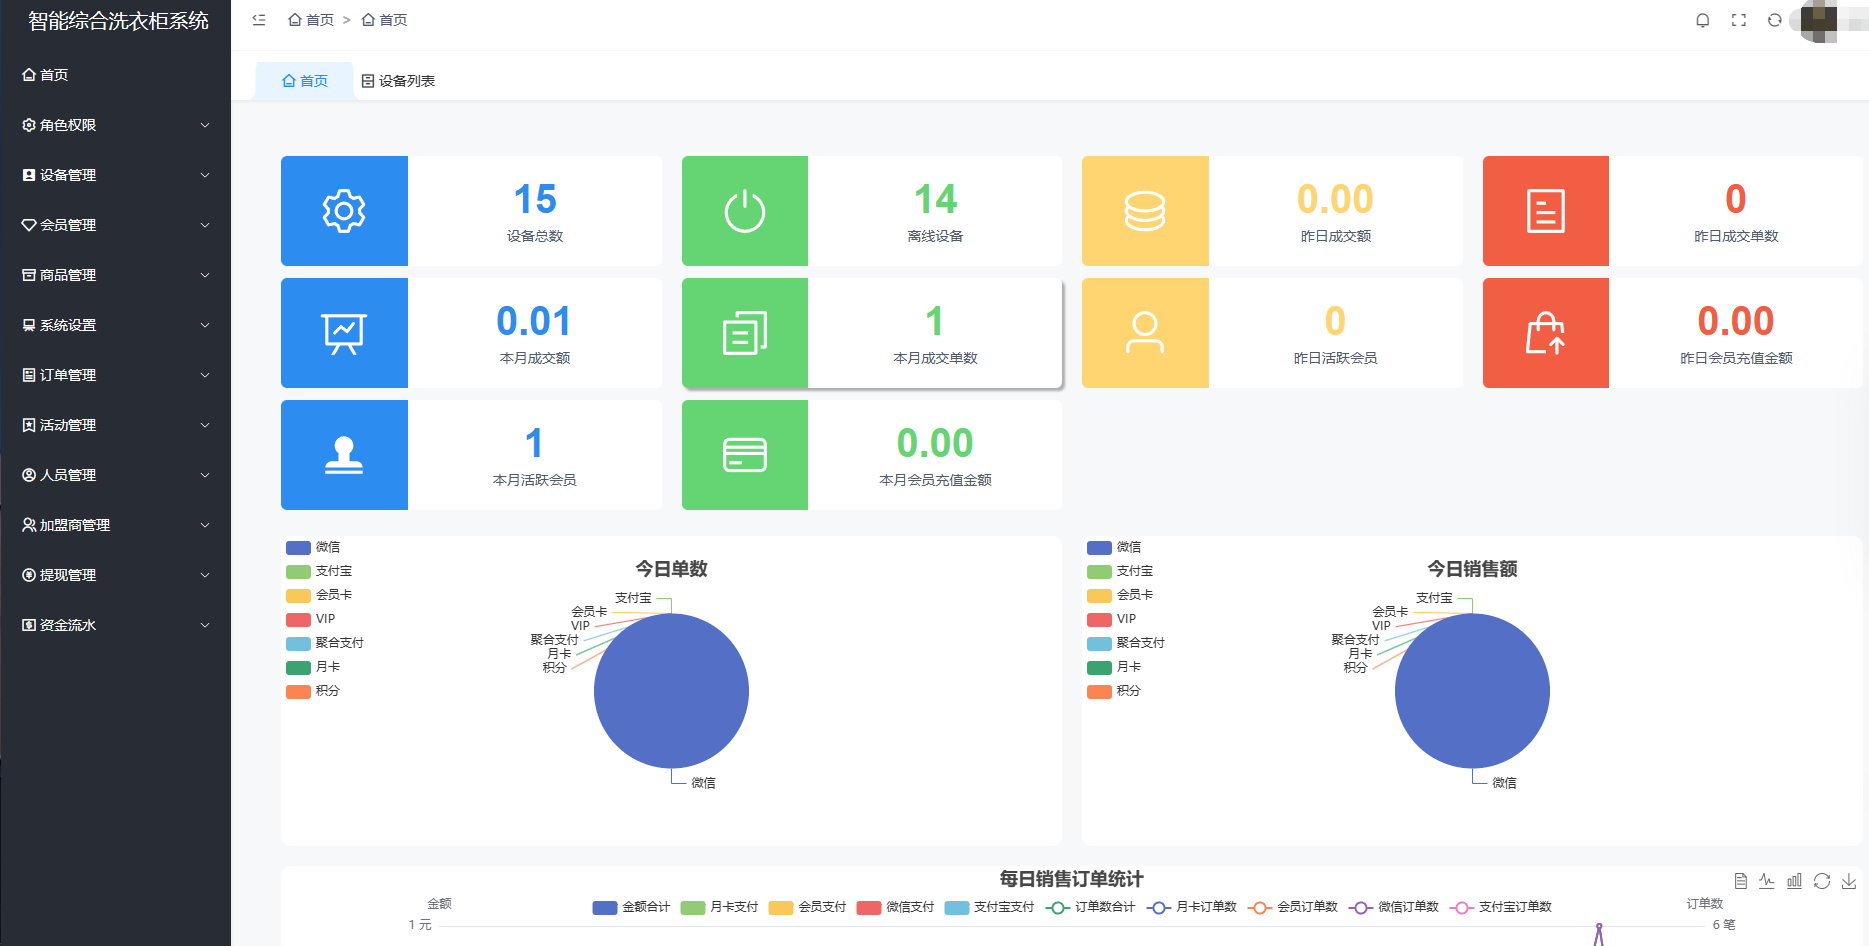Click the green copy icon for 本月成交单数
1869x946 pixels.
coord(745,333)
